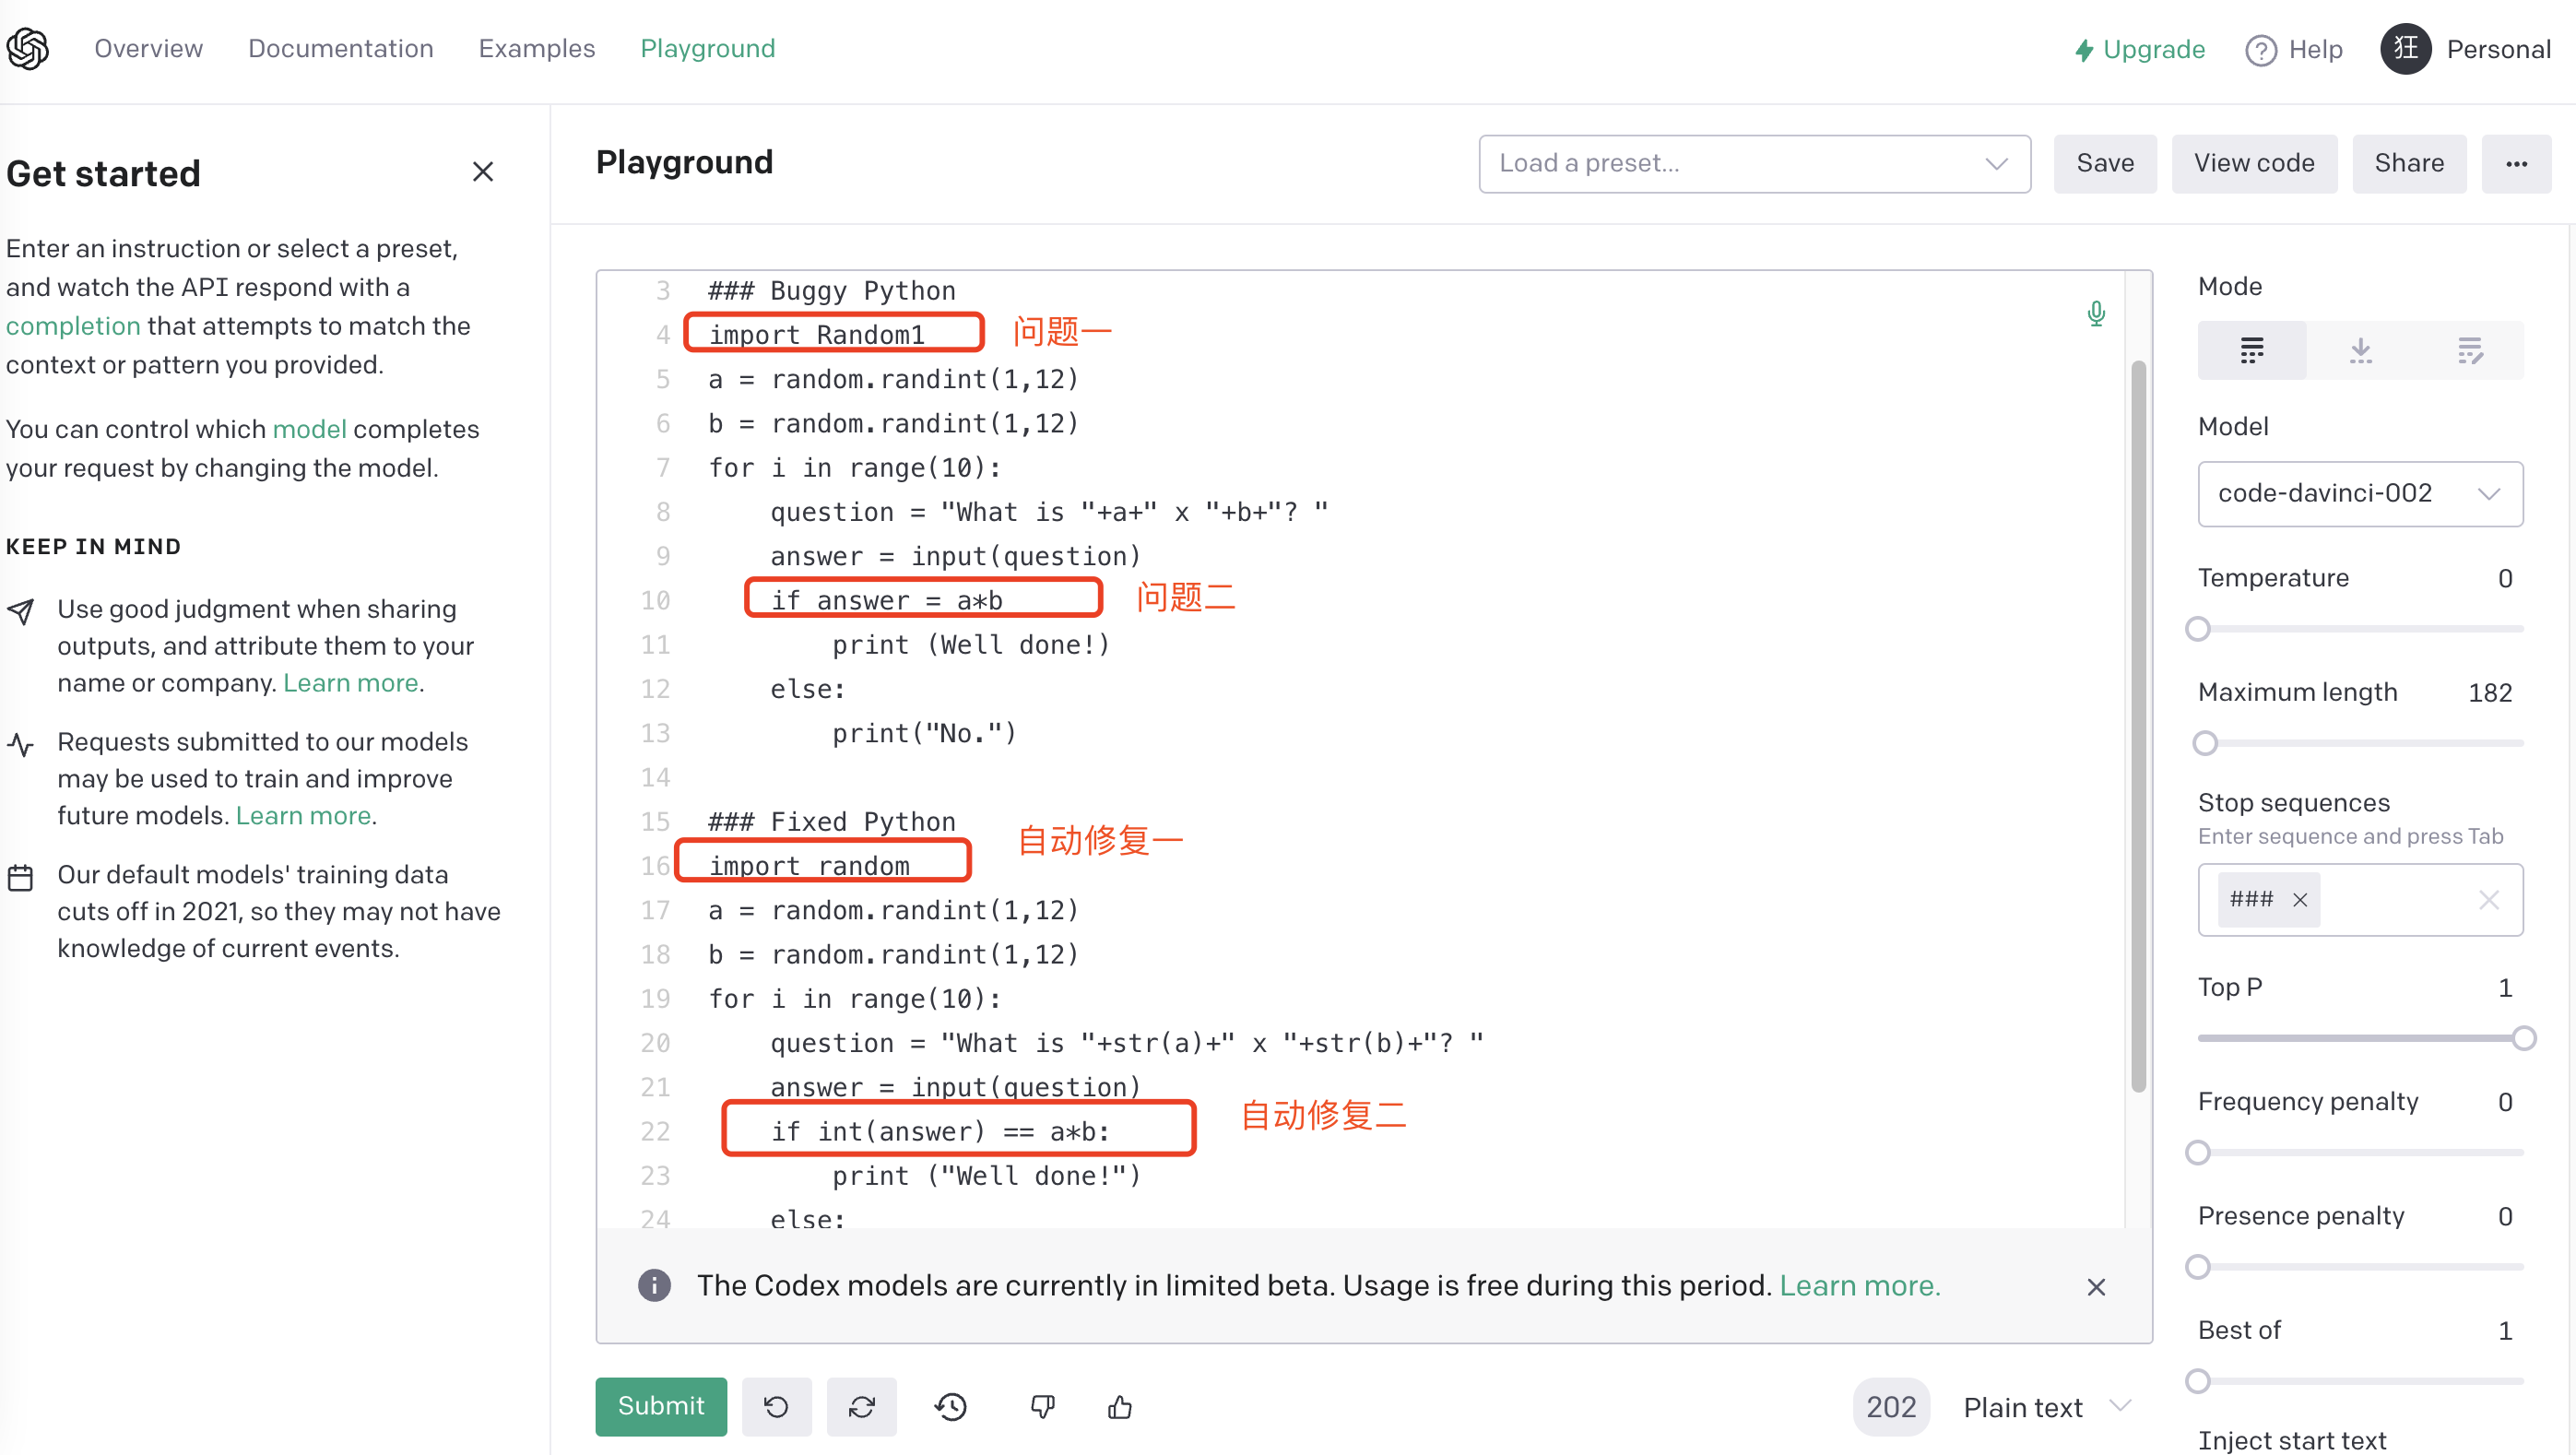Click the OpenAI logo
This screenshot has height=1455, width=2576.
coord(28,48)
